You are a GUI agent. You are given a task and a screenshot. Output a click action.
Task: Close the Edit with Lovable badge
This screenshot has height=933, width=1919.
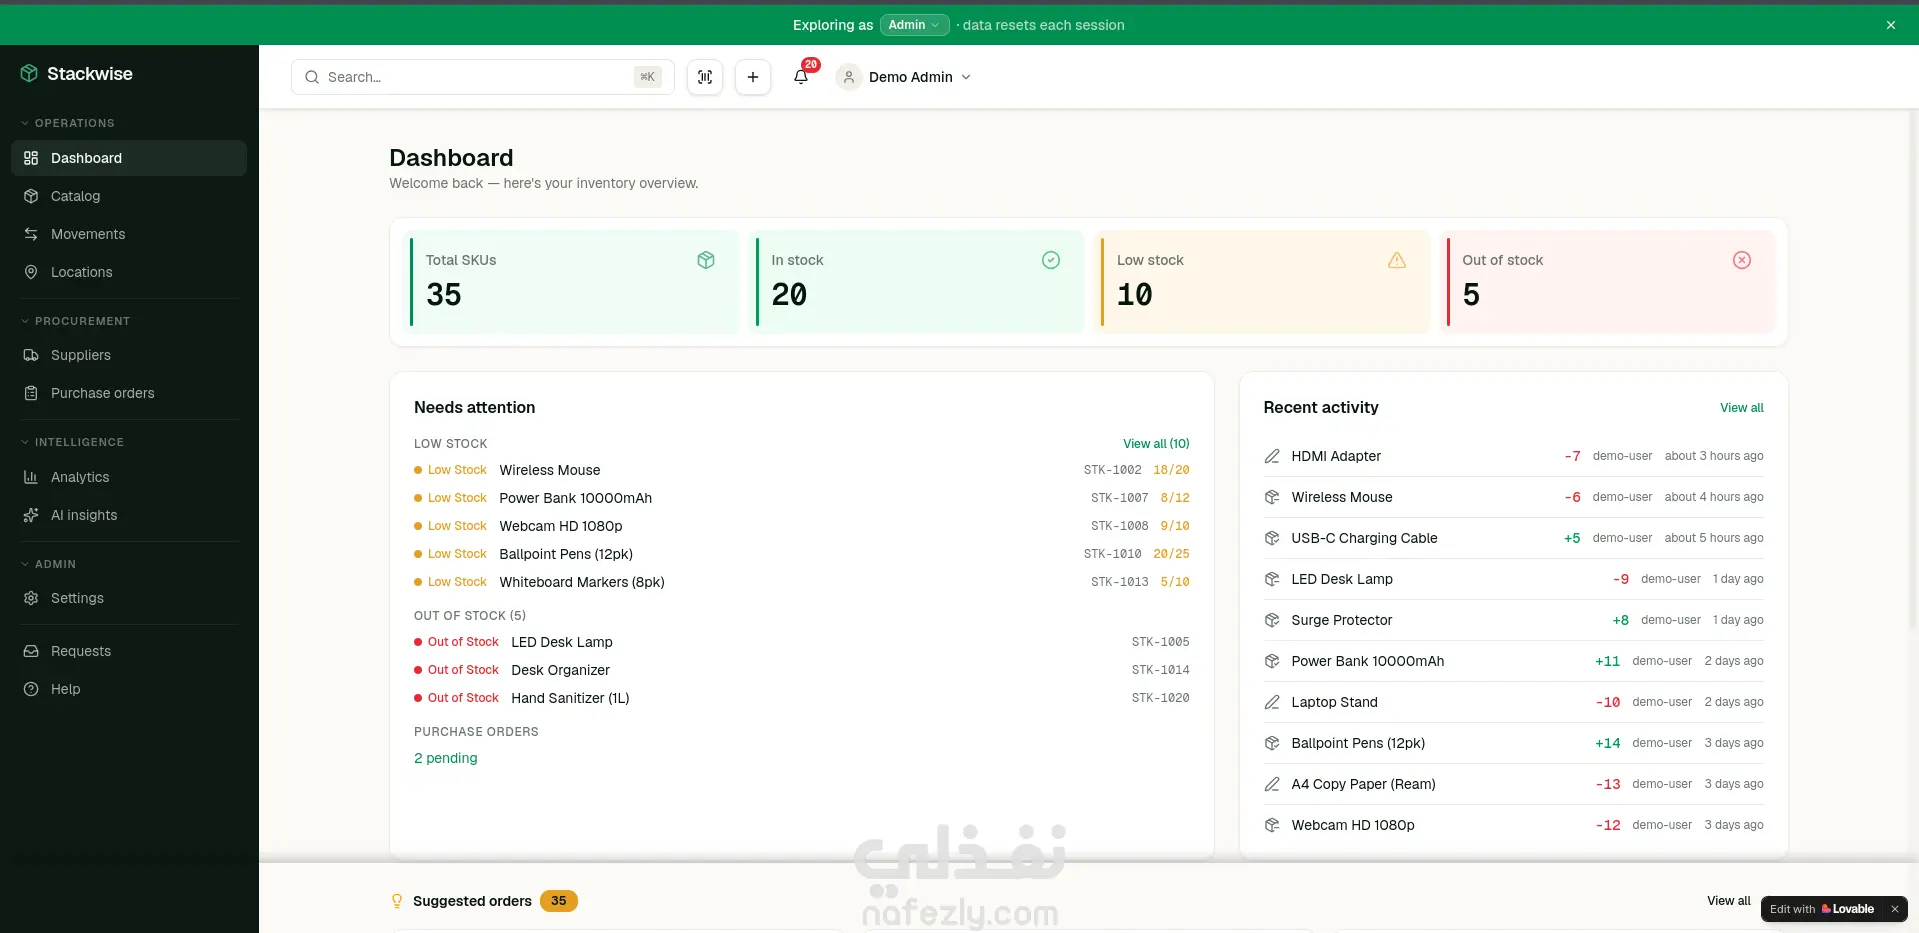click(x=1894, y=909)
